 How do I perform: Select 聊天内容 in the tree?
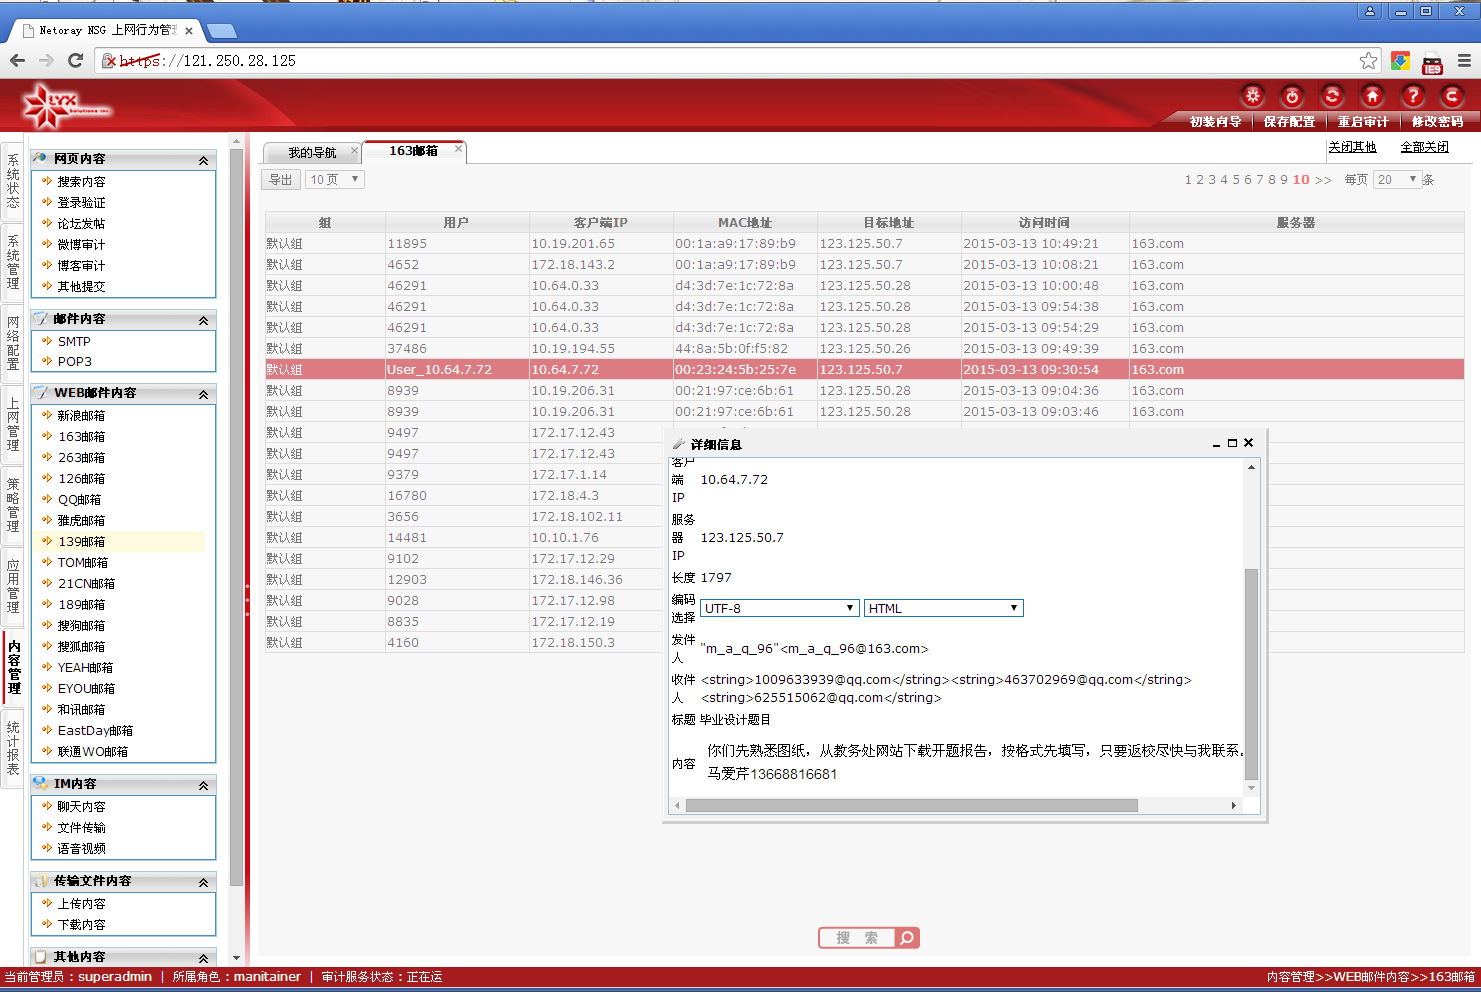click(81, 807)
